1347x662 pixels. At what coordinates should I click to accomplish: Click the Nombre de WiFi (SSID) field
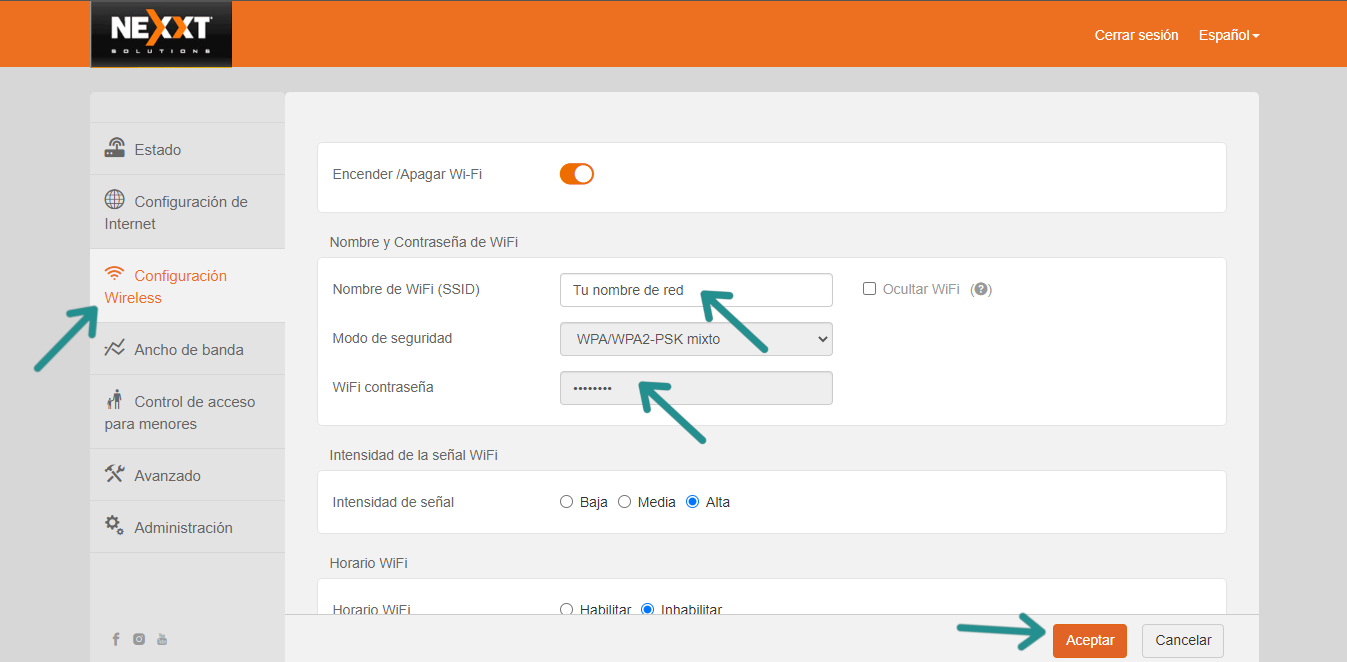(x=696, y=290)
